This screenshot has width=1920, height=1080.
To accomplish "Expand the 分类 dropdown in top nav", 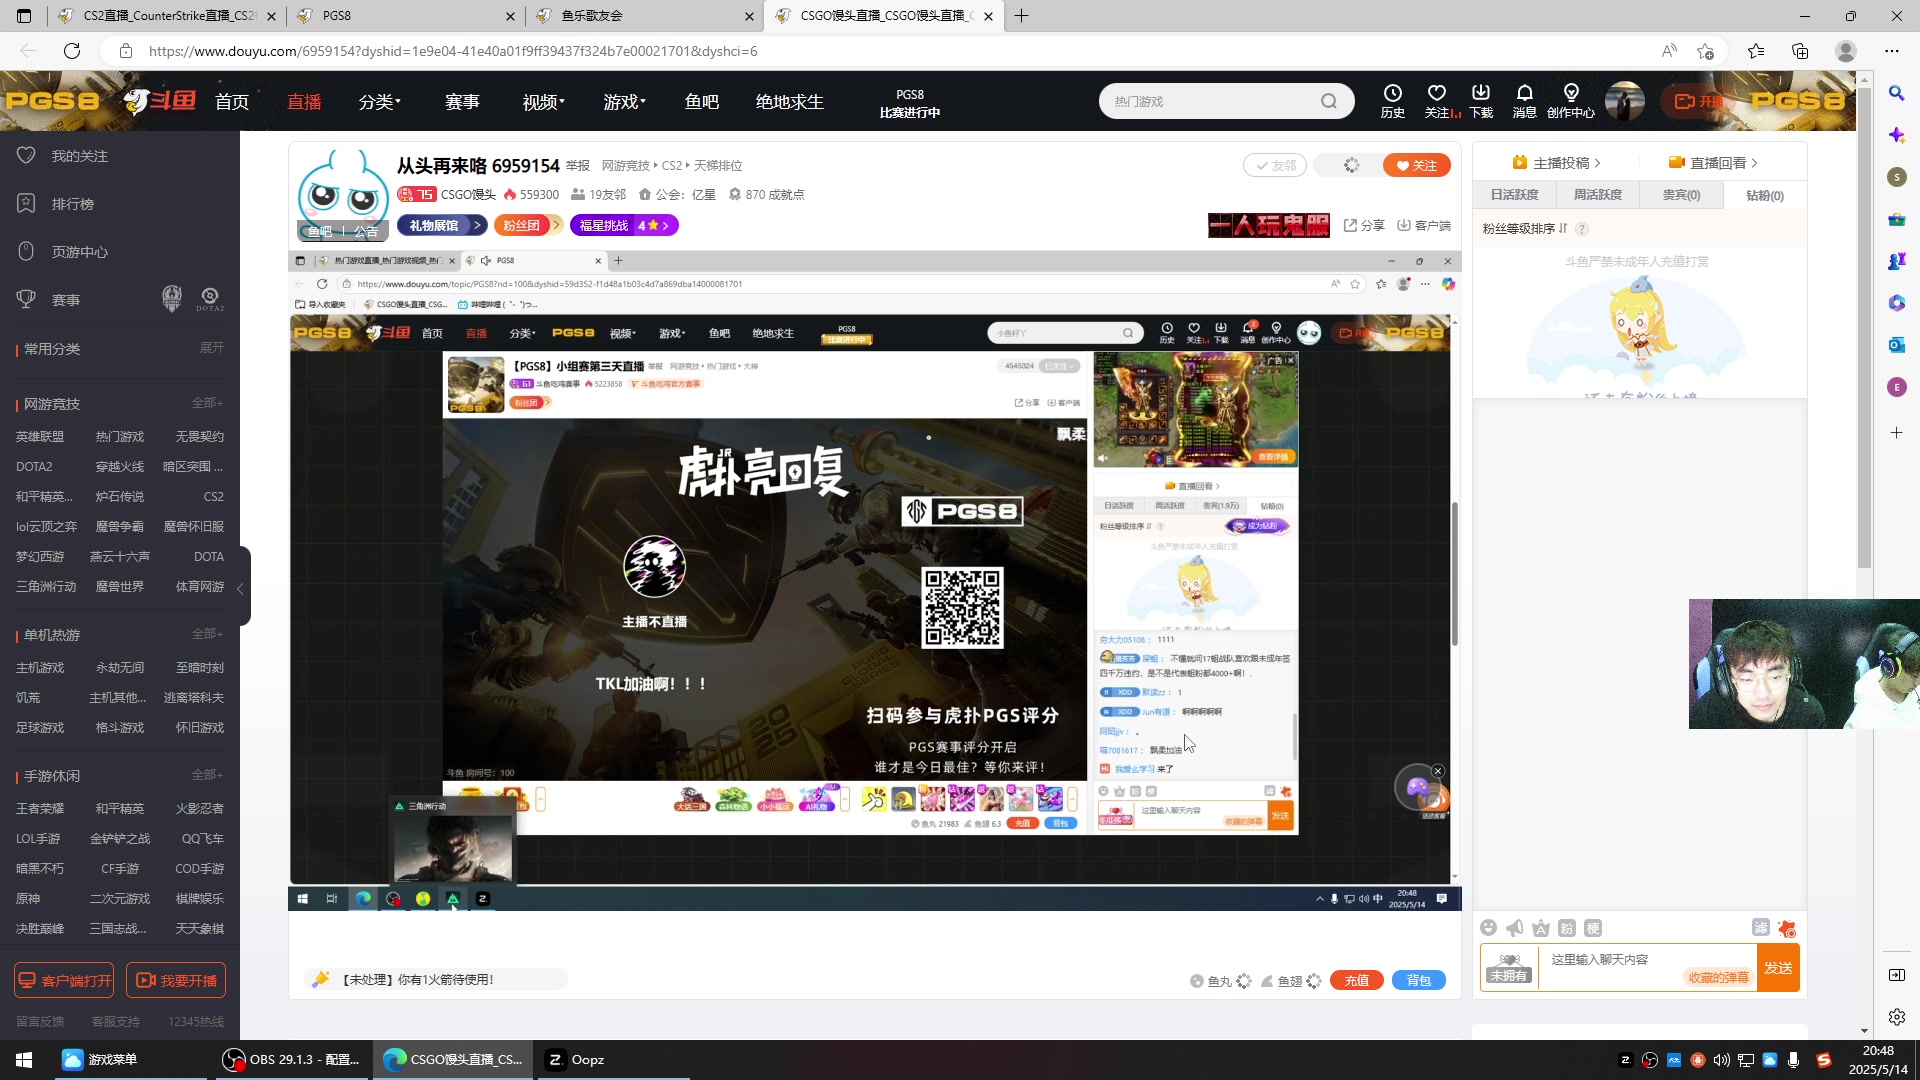I will pos(380,102).
